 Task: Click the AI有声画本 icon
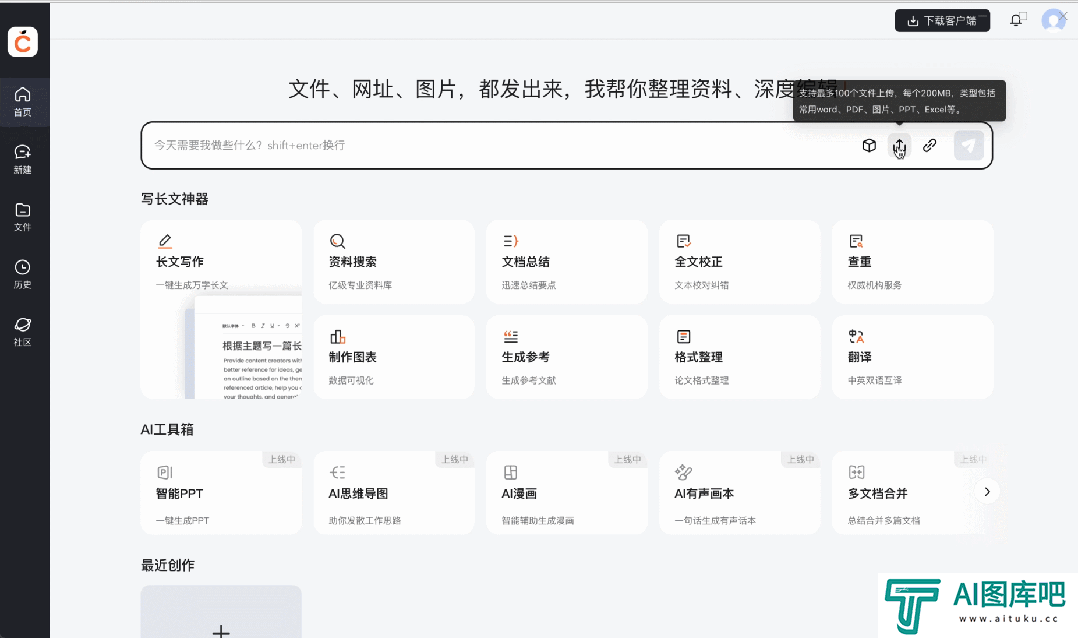pyautogui.click(x=683, y=472)
